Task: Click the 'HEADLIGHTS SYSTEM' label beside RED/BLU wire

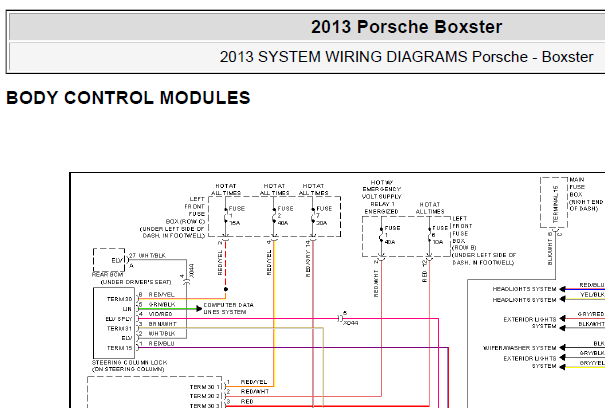Action: click(524, 289)
